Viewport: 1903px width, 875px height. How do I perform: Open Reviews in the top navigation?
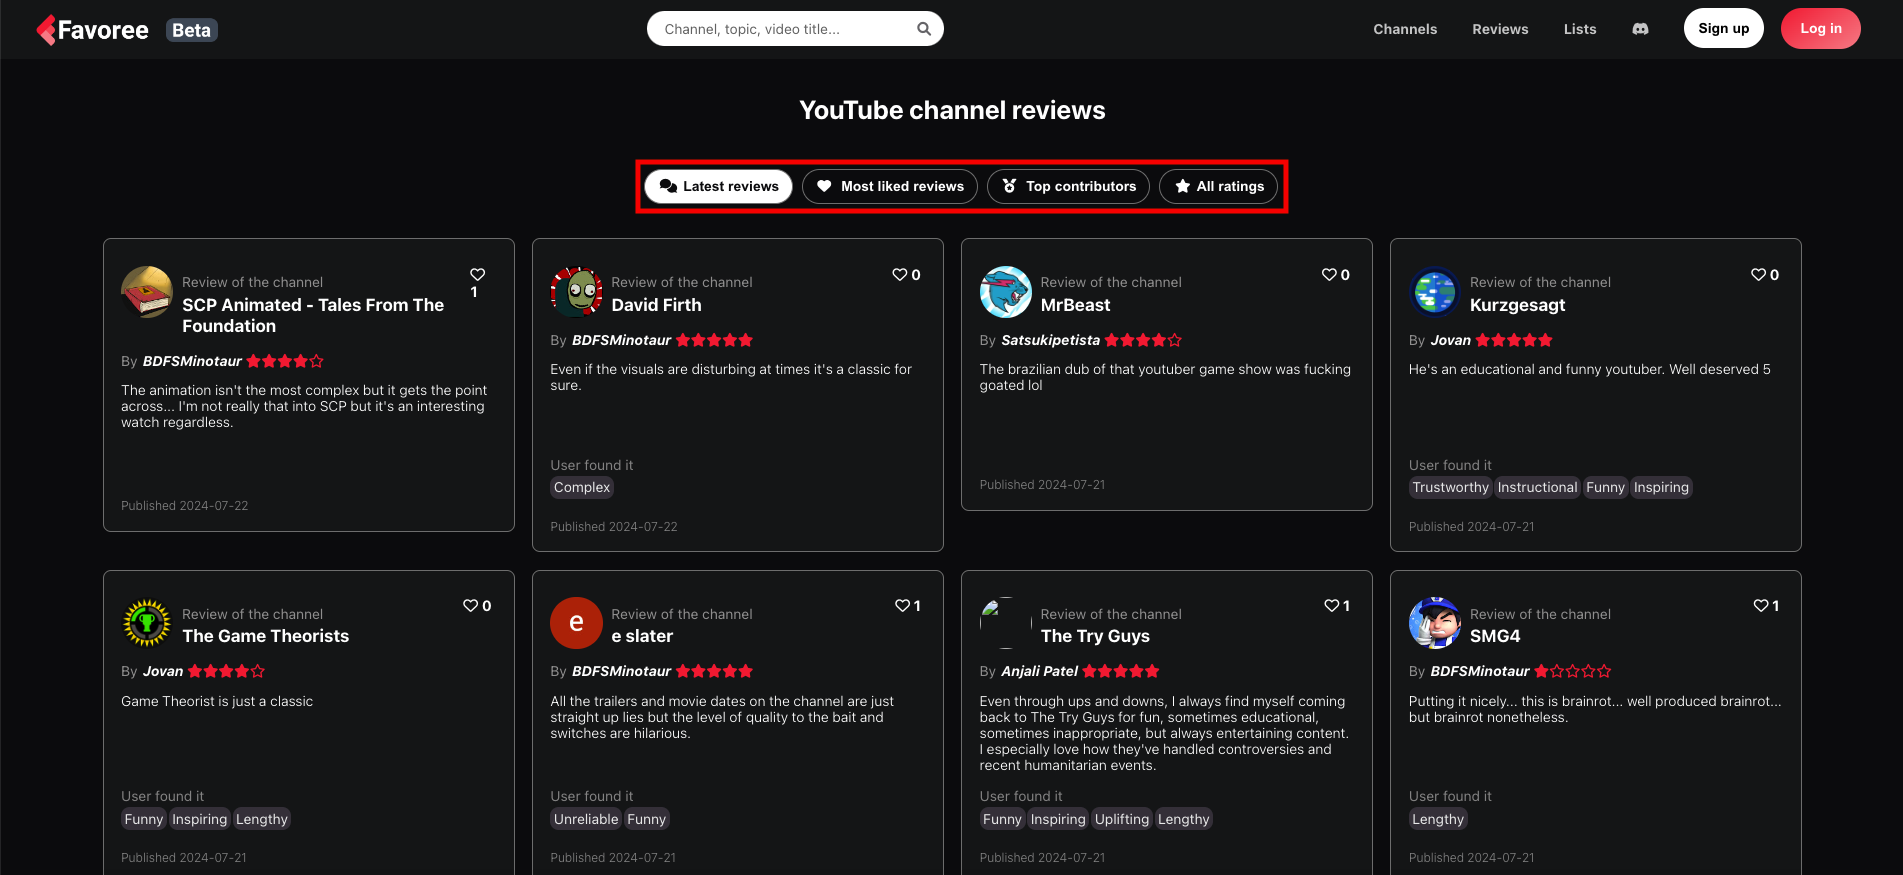[x=1500, y=29]
